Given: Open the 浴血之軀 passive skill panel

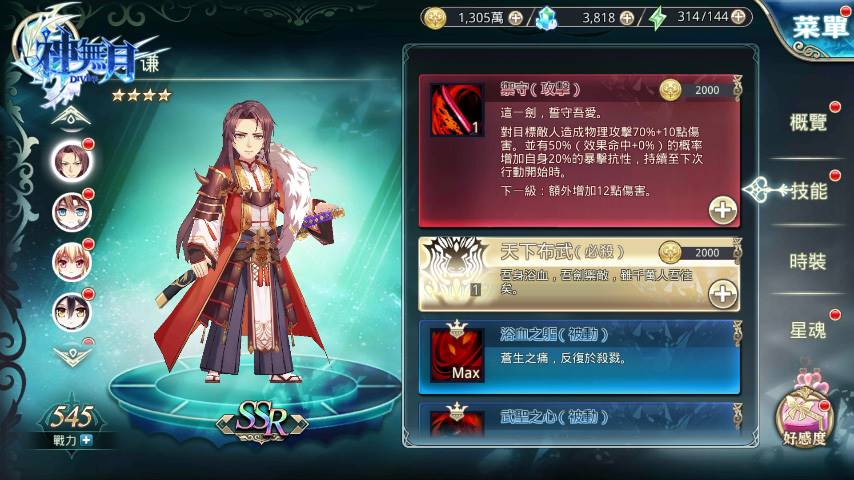Looking at the screenshot, I should pyautogui.click(x=580, y=357).
